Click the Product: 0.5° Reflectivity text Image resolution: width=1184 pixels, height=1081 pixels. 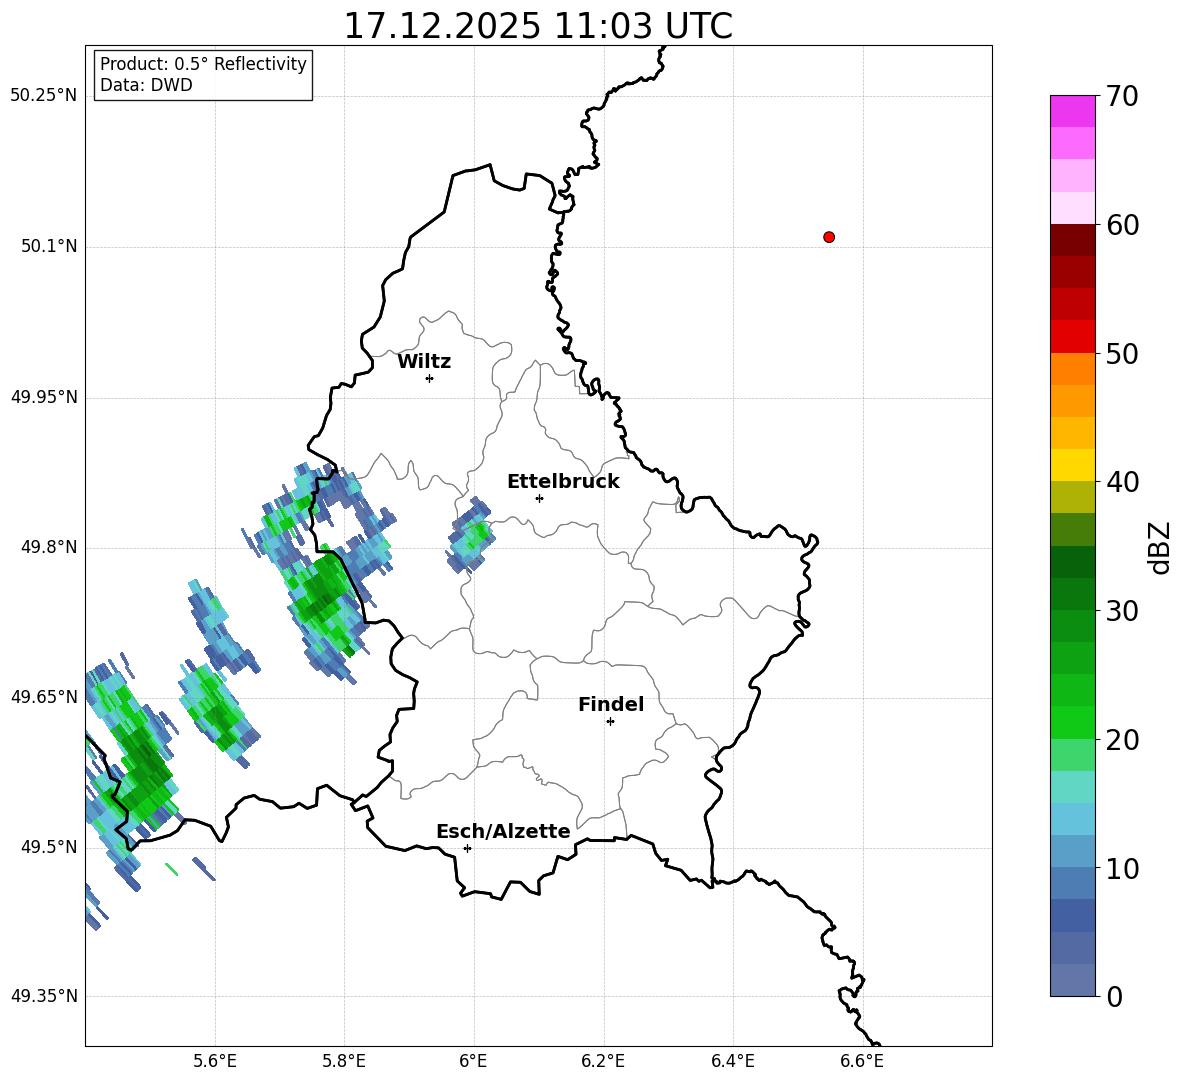click(203, 64)
